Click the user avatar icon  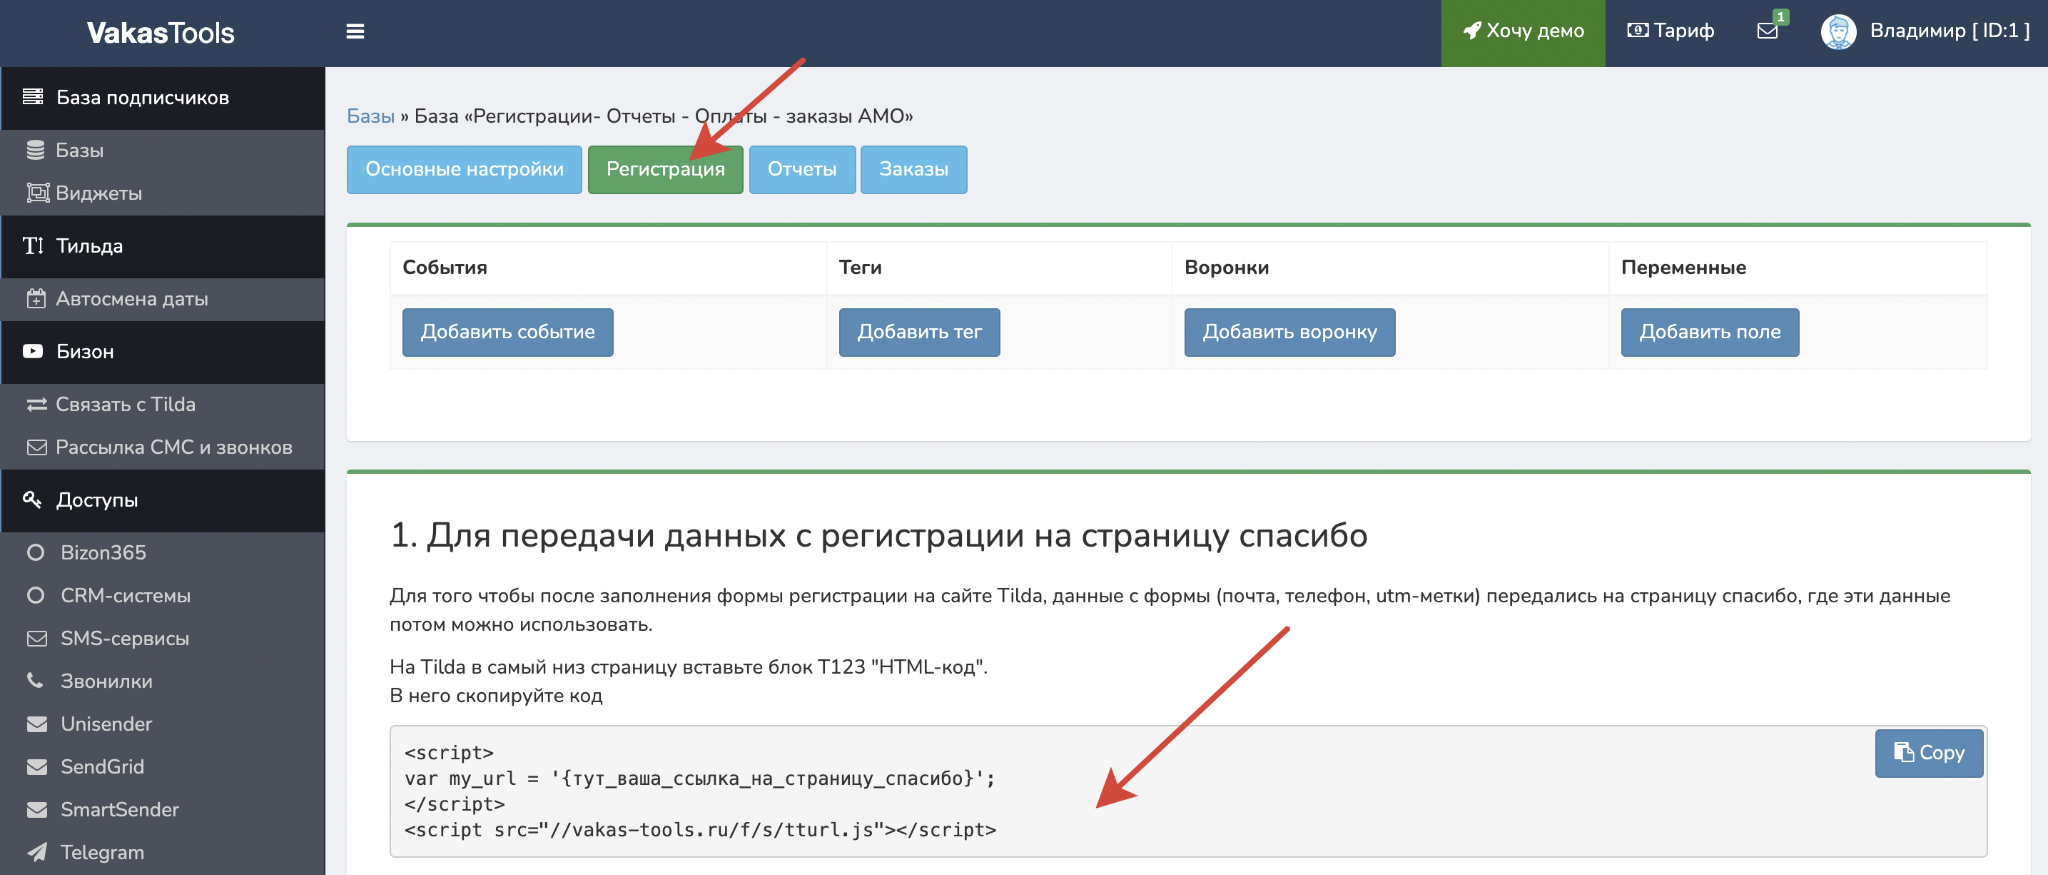[x=1838, y=32]
